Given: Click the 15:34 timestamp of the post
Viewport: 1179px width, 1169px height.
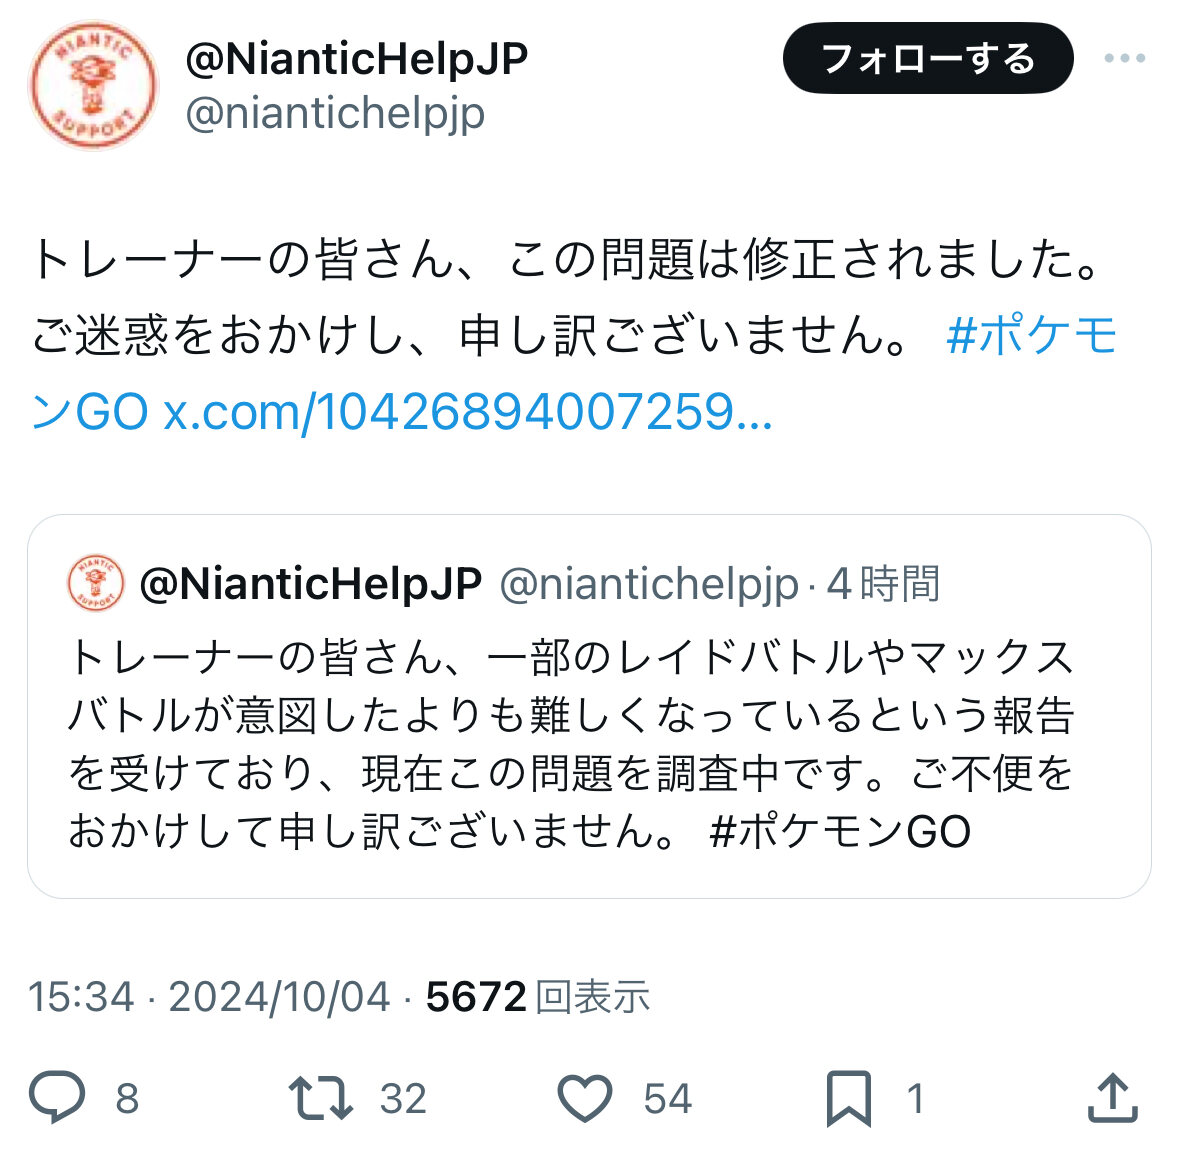Looking at the screenshot, I should click(x=81, y=997).
